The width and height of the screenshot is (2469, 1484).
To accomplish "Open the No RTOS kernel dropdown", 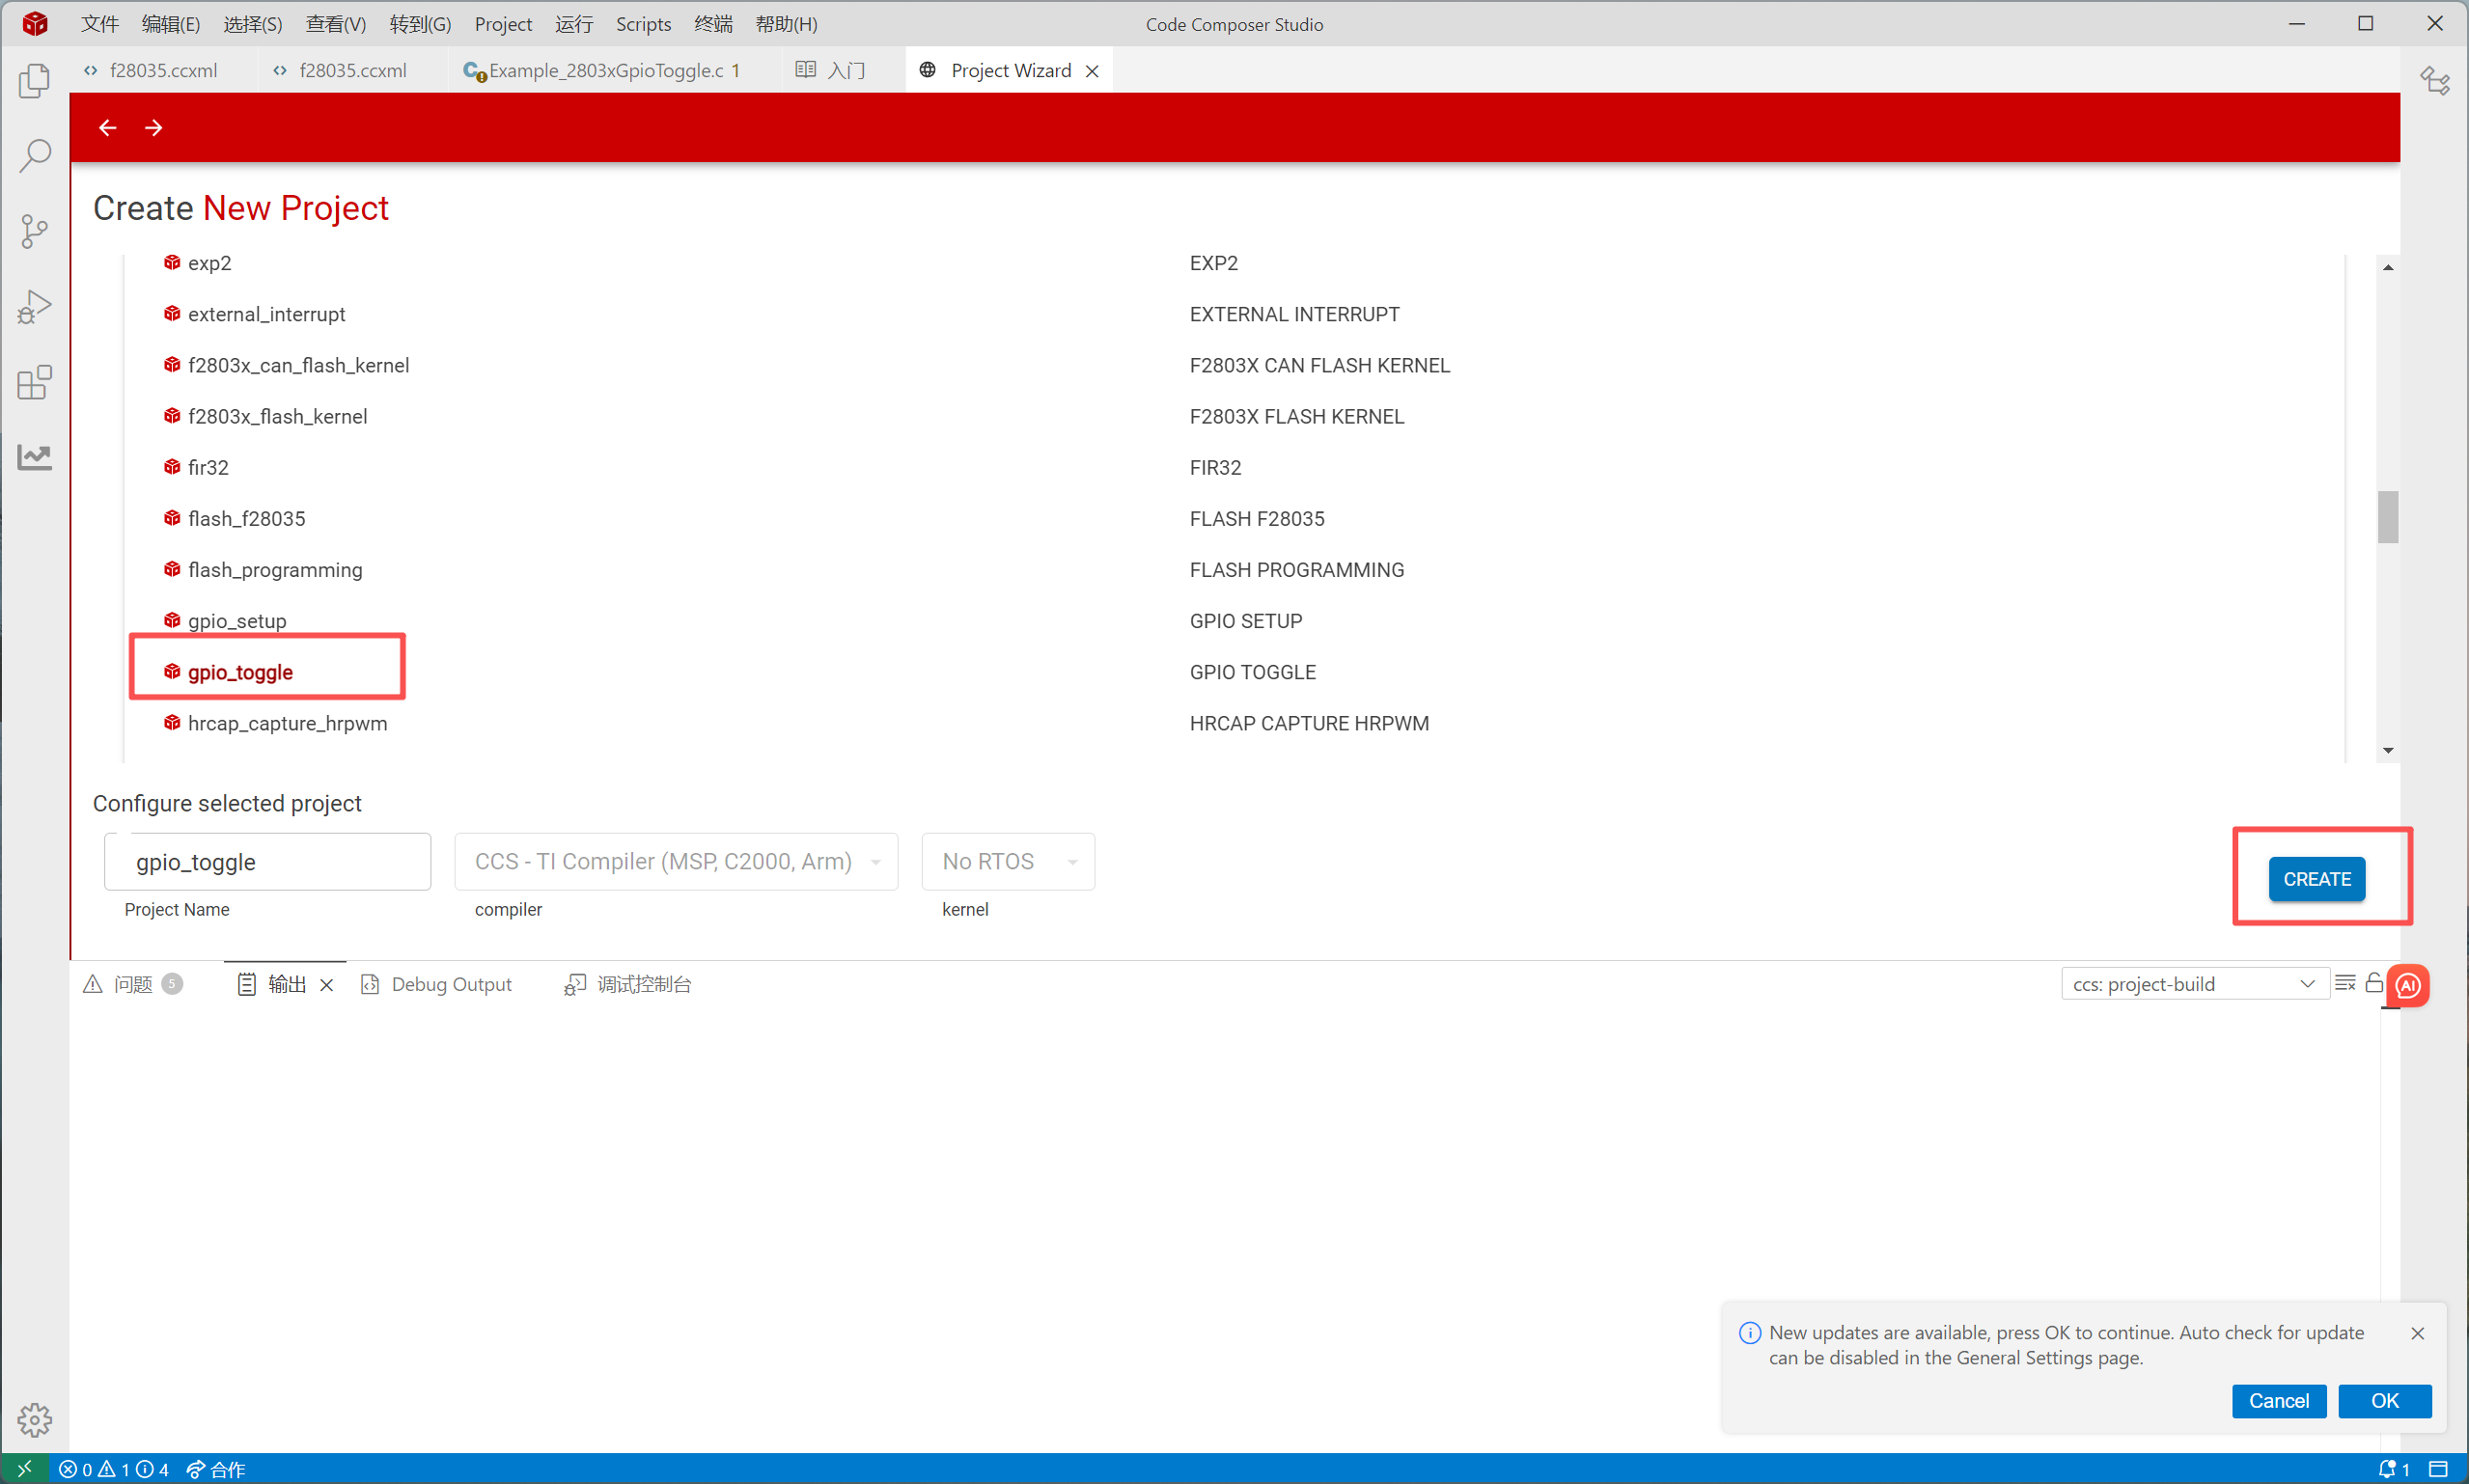I will [1007, 861].
